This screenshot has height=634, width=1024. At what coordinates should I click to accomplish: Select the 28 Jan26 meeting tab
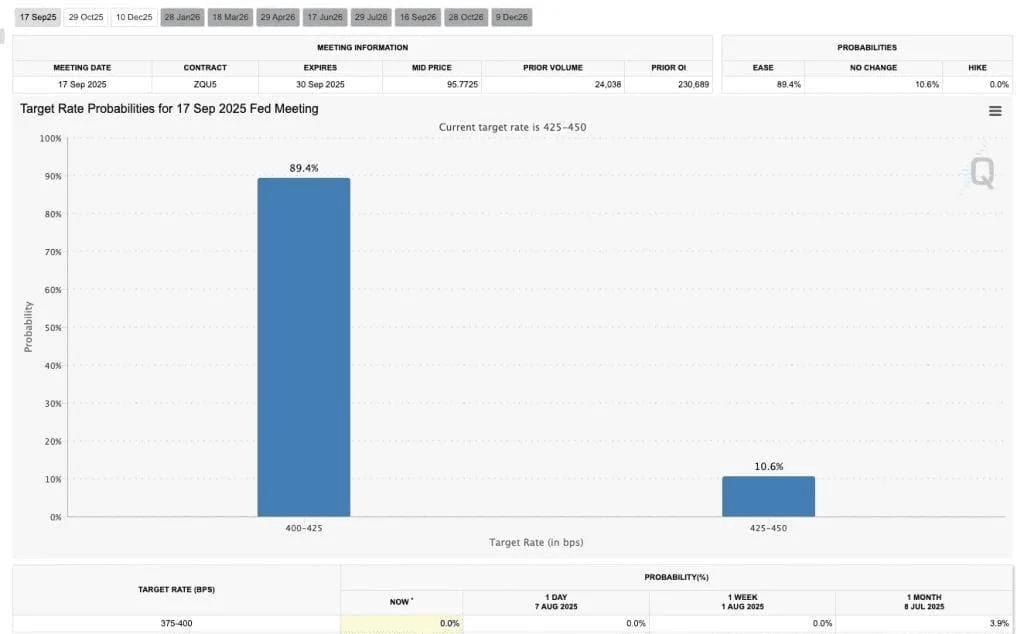[182, 17]
